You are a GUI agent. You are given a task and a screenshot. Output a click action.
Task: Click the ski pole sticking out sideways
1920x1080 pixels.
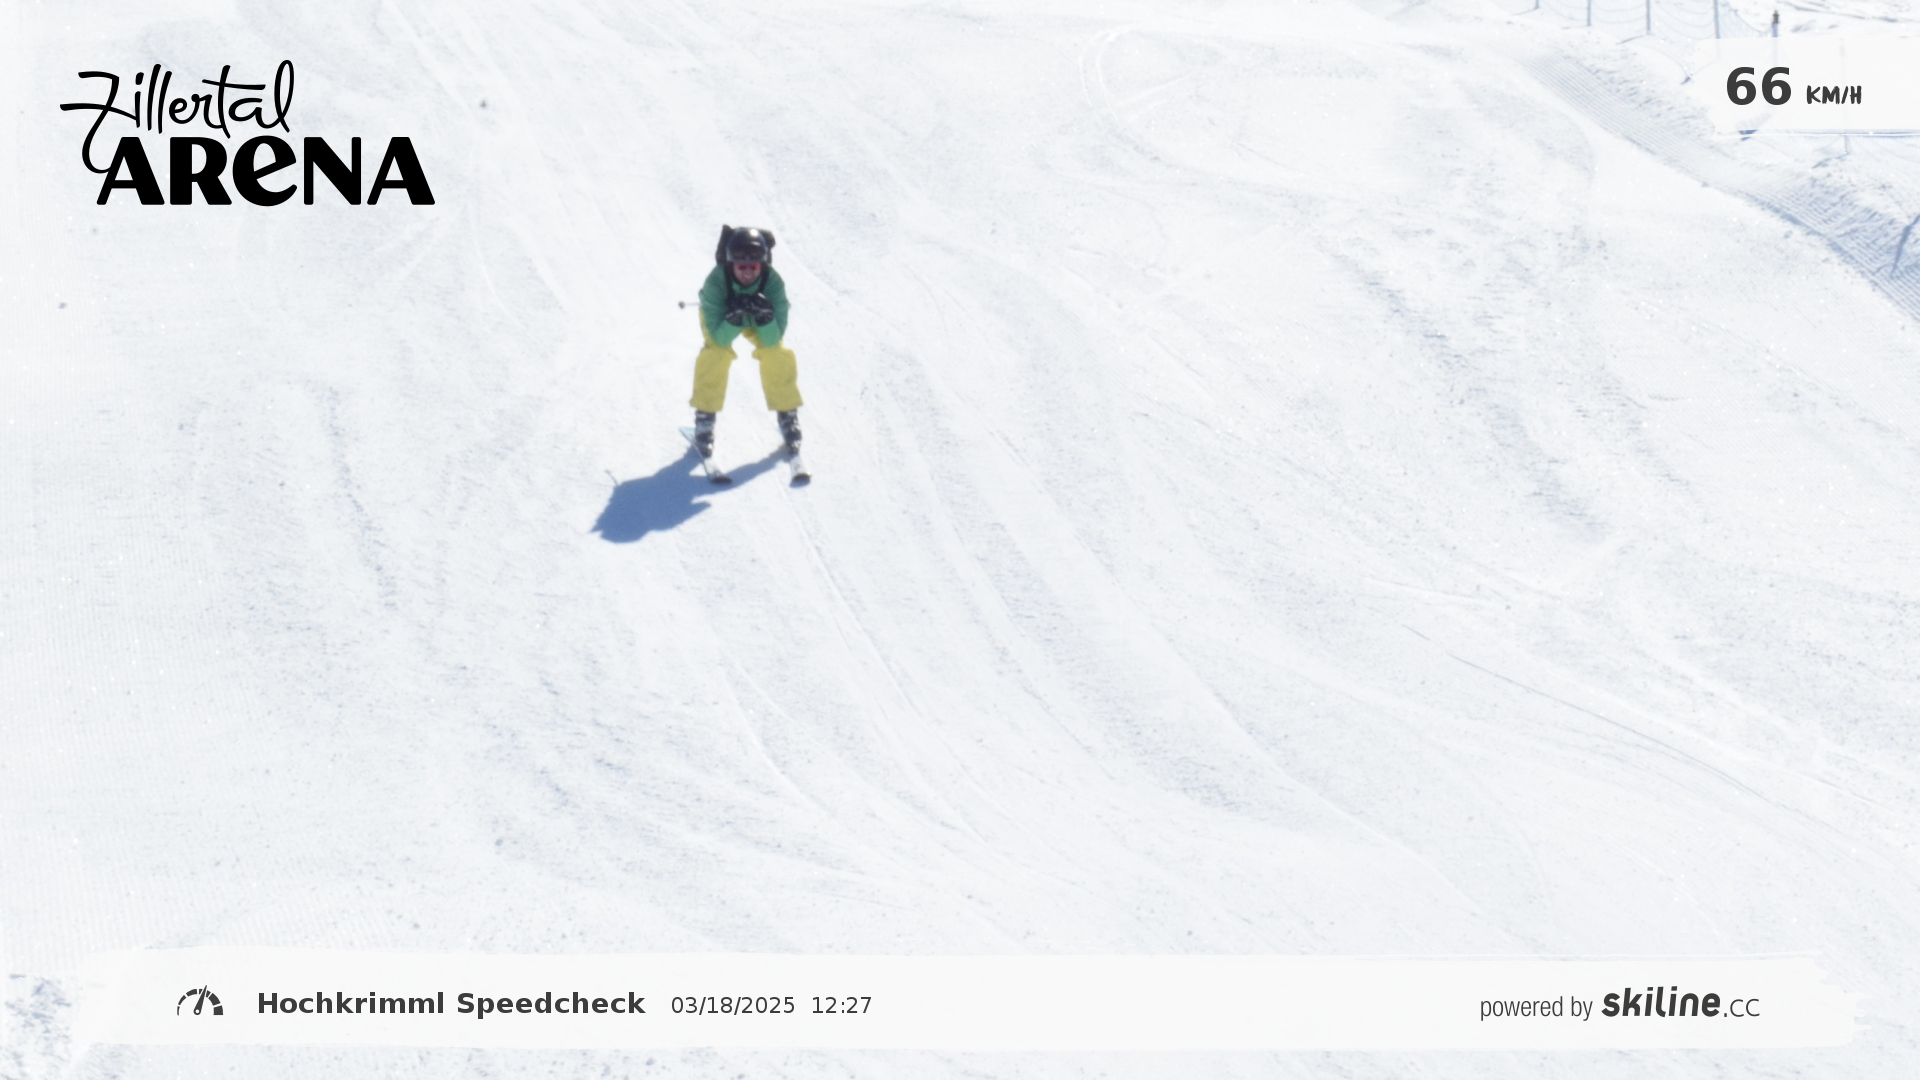click(689, 303)
